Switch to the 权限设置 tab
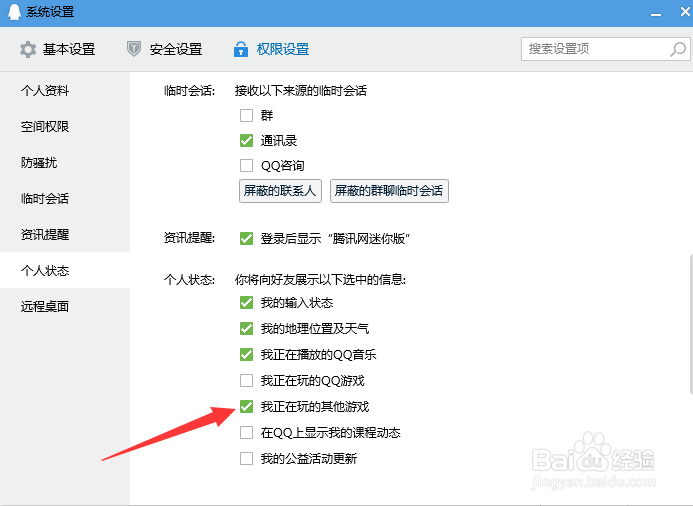Viewport: 693px width, 506px height. point(271,49)
